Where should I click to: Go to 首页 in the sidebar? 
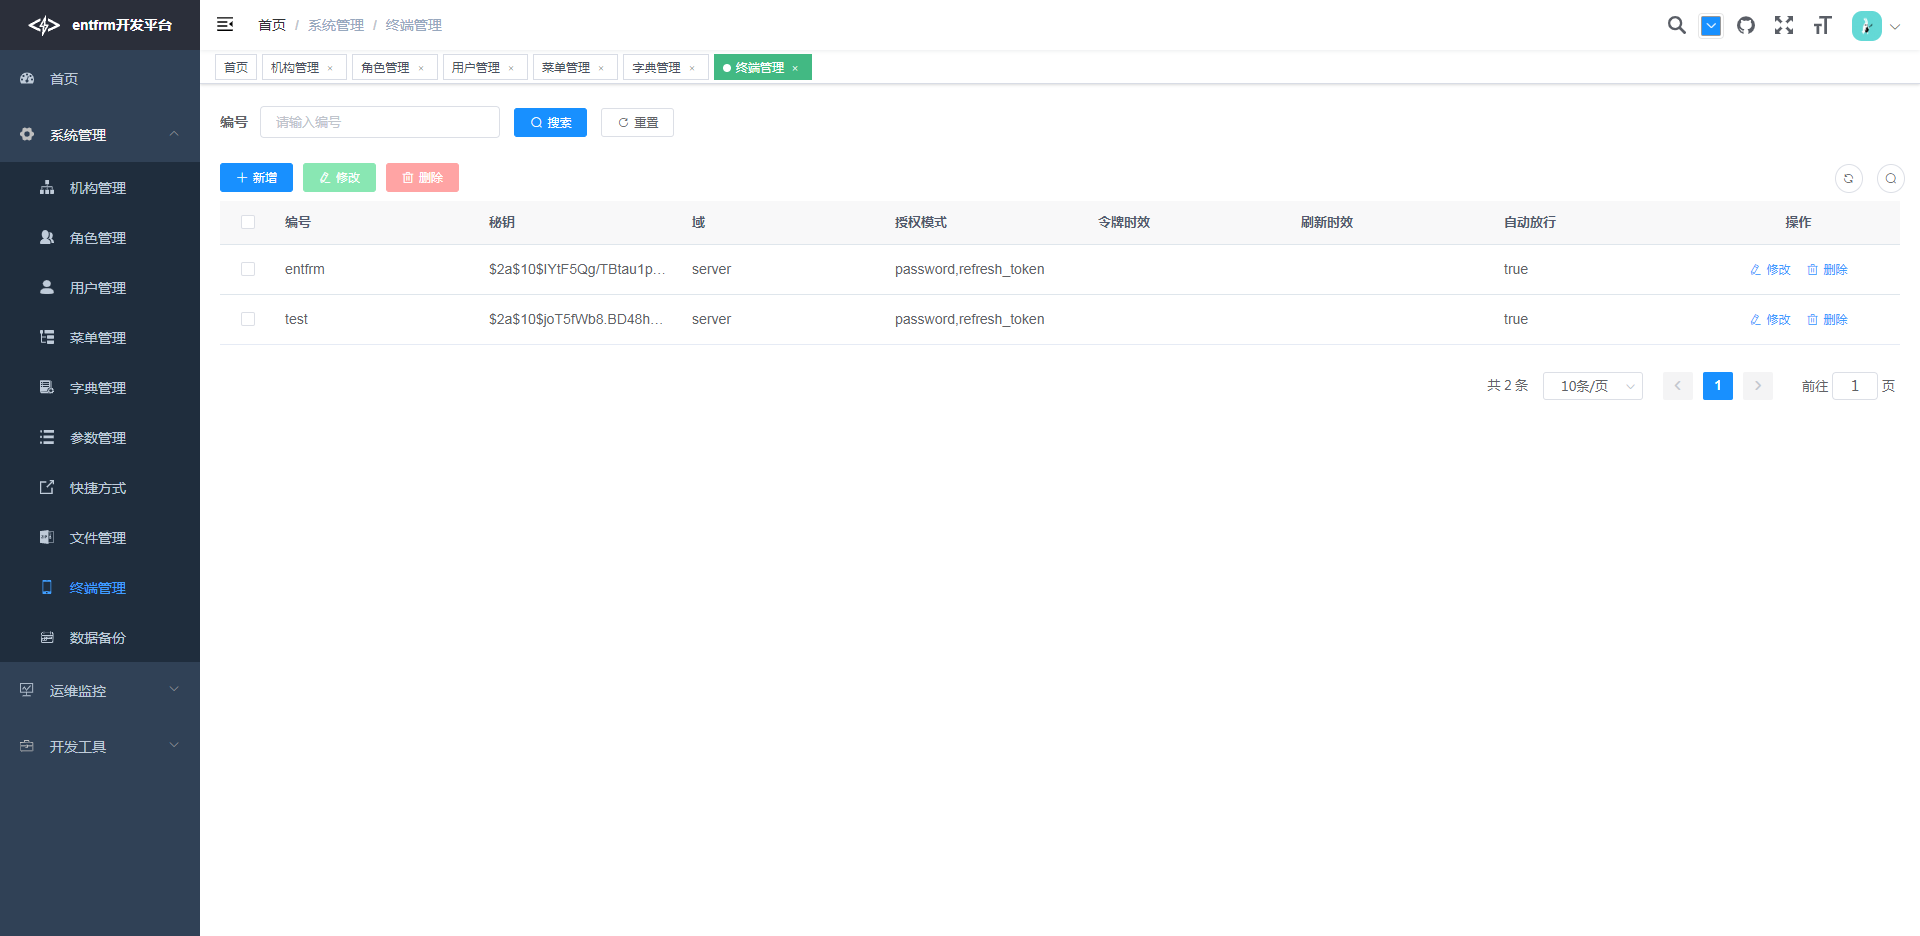pos(100,78)
